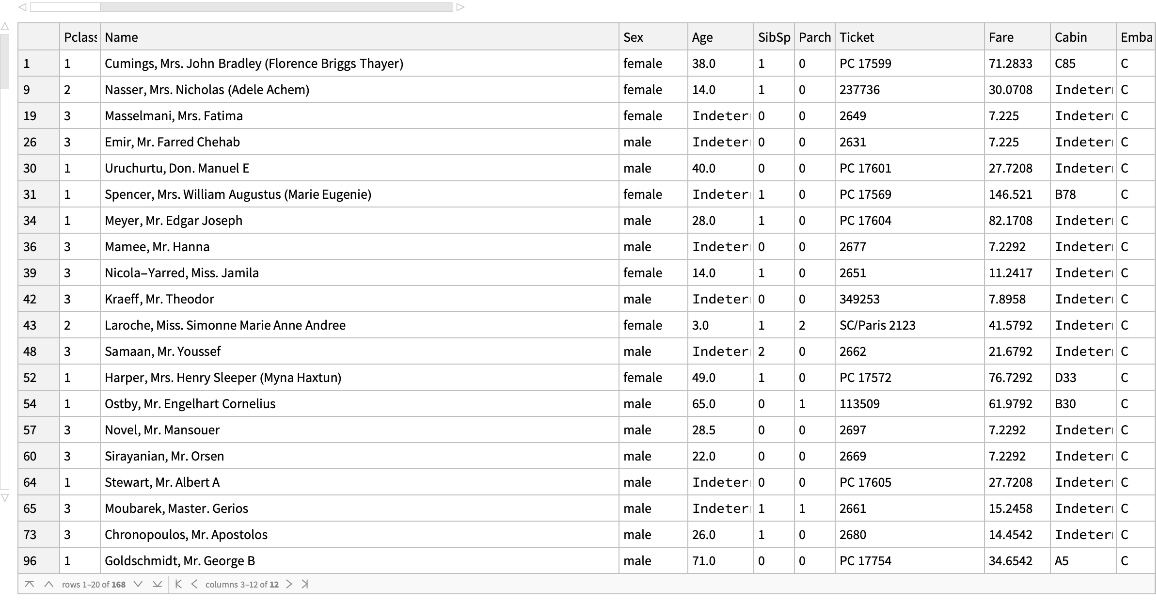The image size is (1156, 612).
Task: Select the Name column header
Action: tap(360, 37)
